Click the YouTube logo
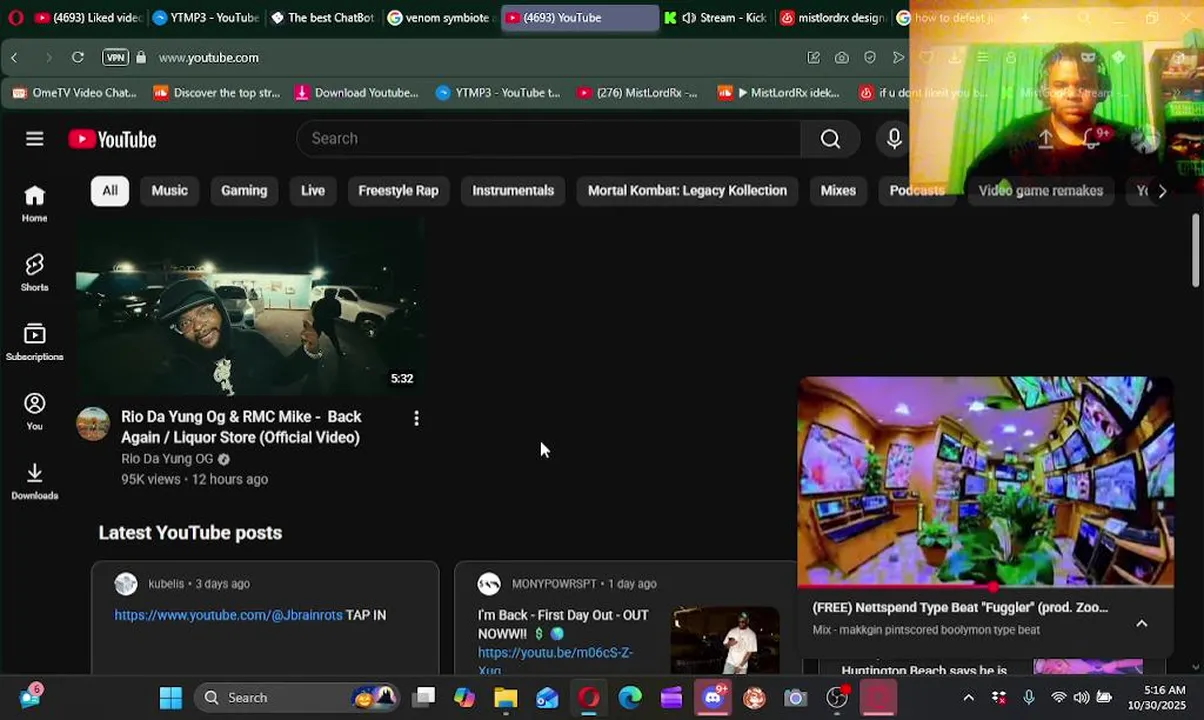 [x=112, y=139]
